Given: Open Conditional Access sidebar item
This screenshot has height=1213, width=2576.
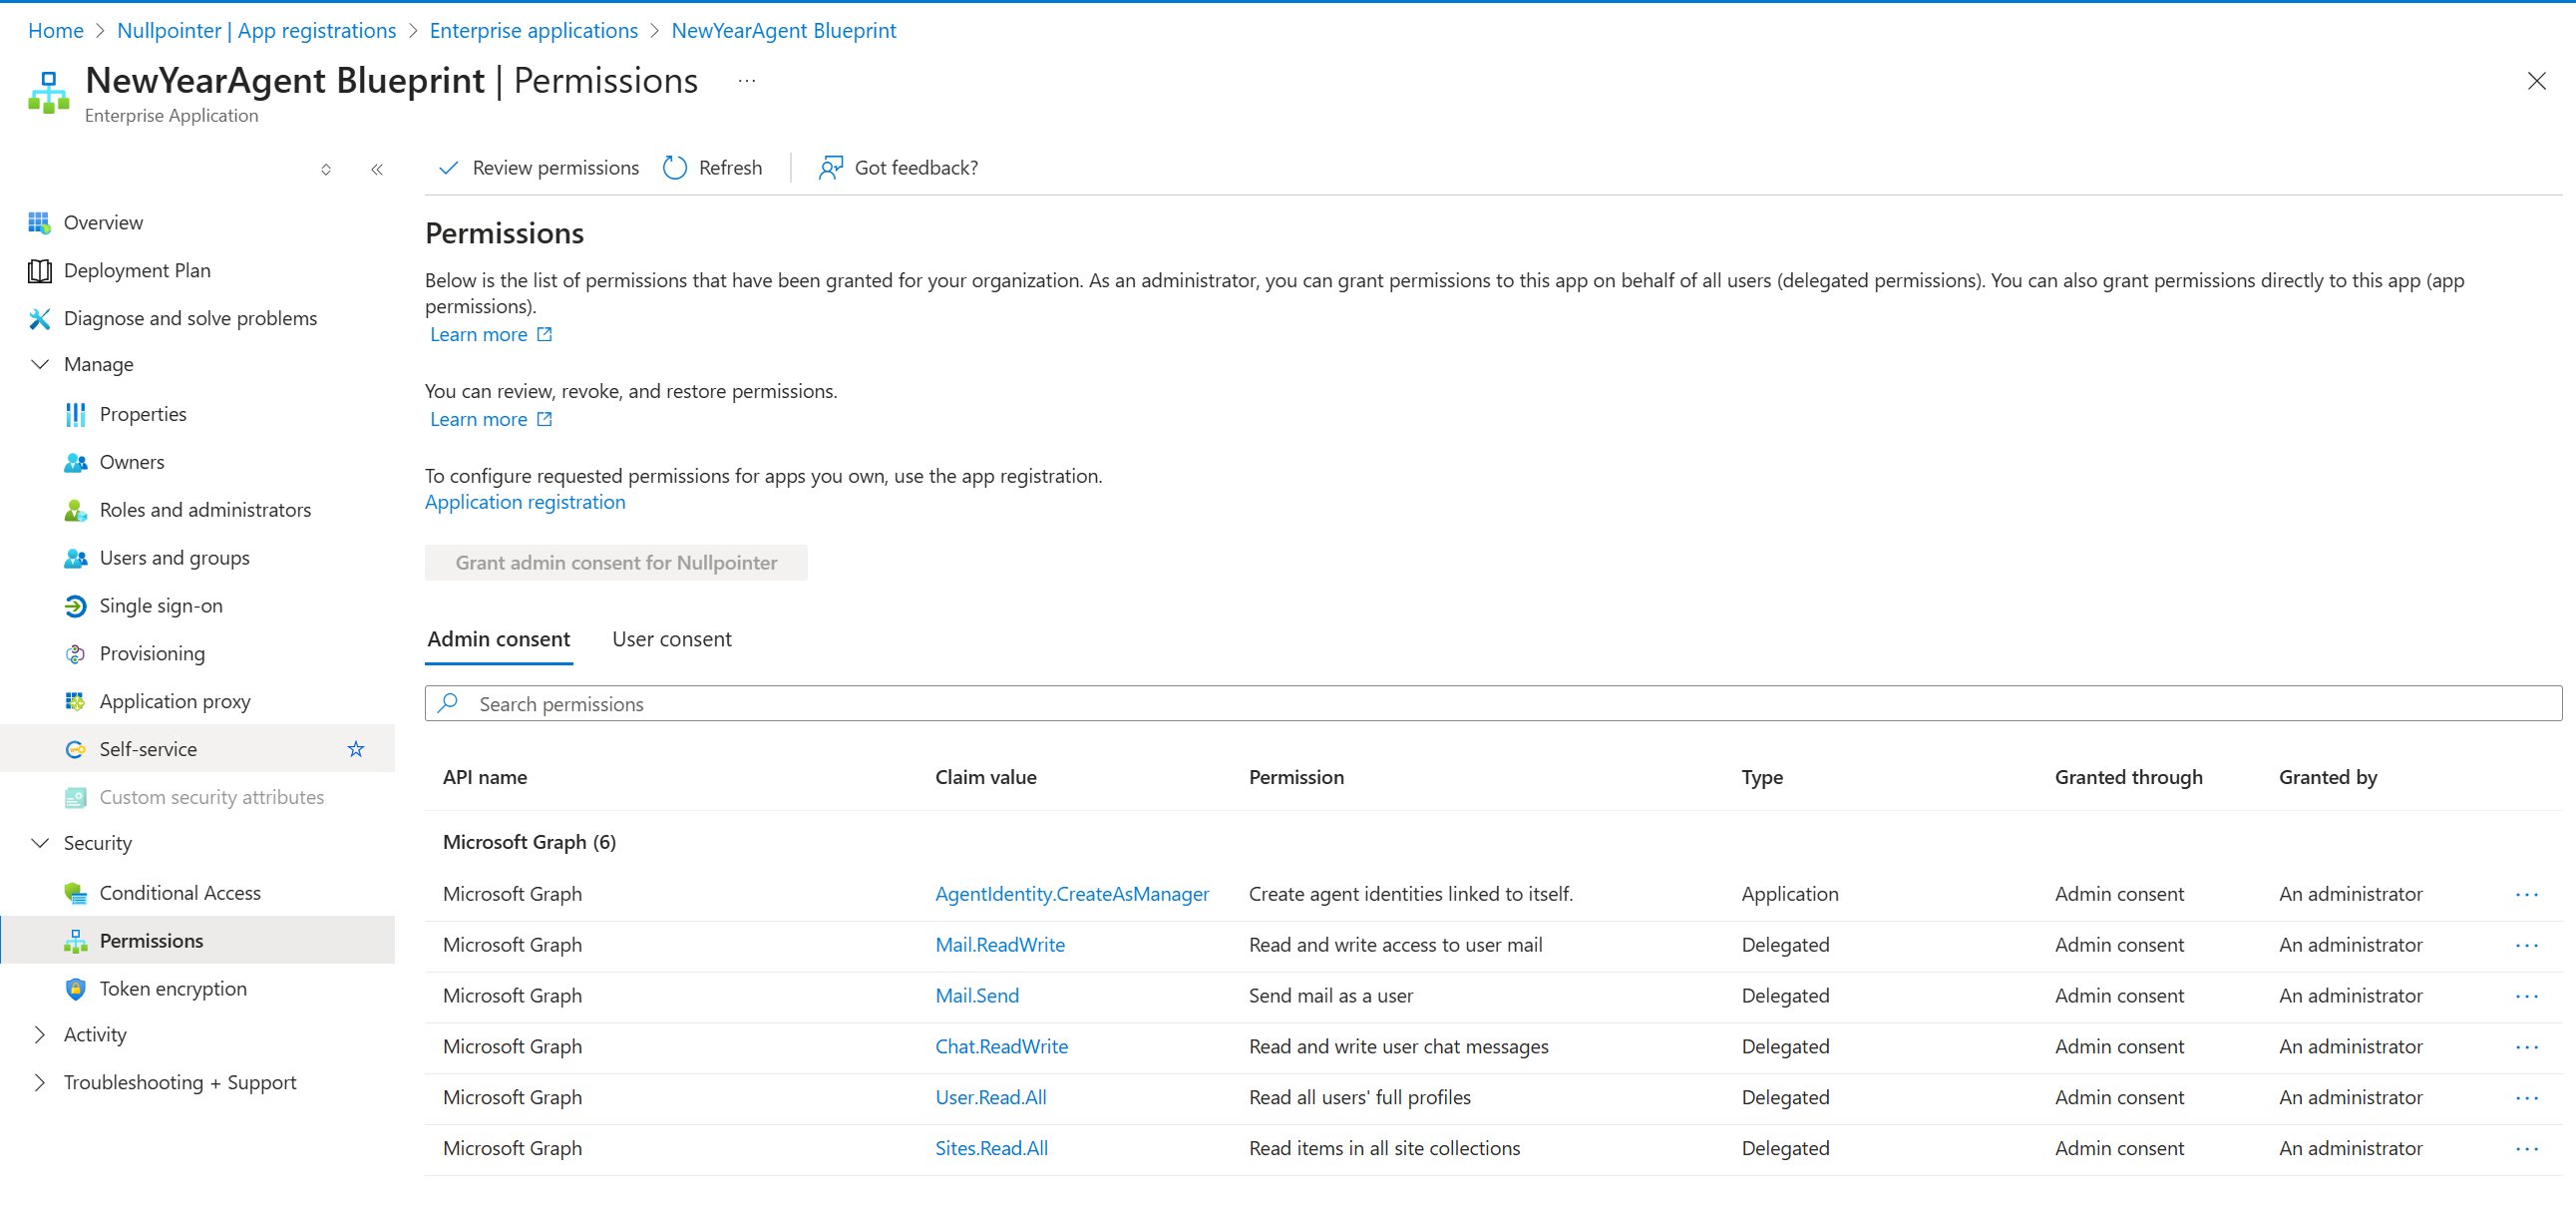Looking at the screenshot, I should point(179,892).
